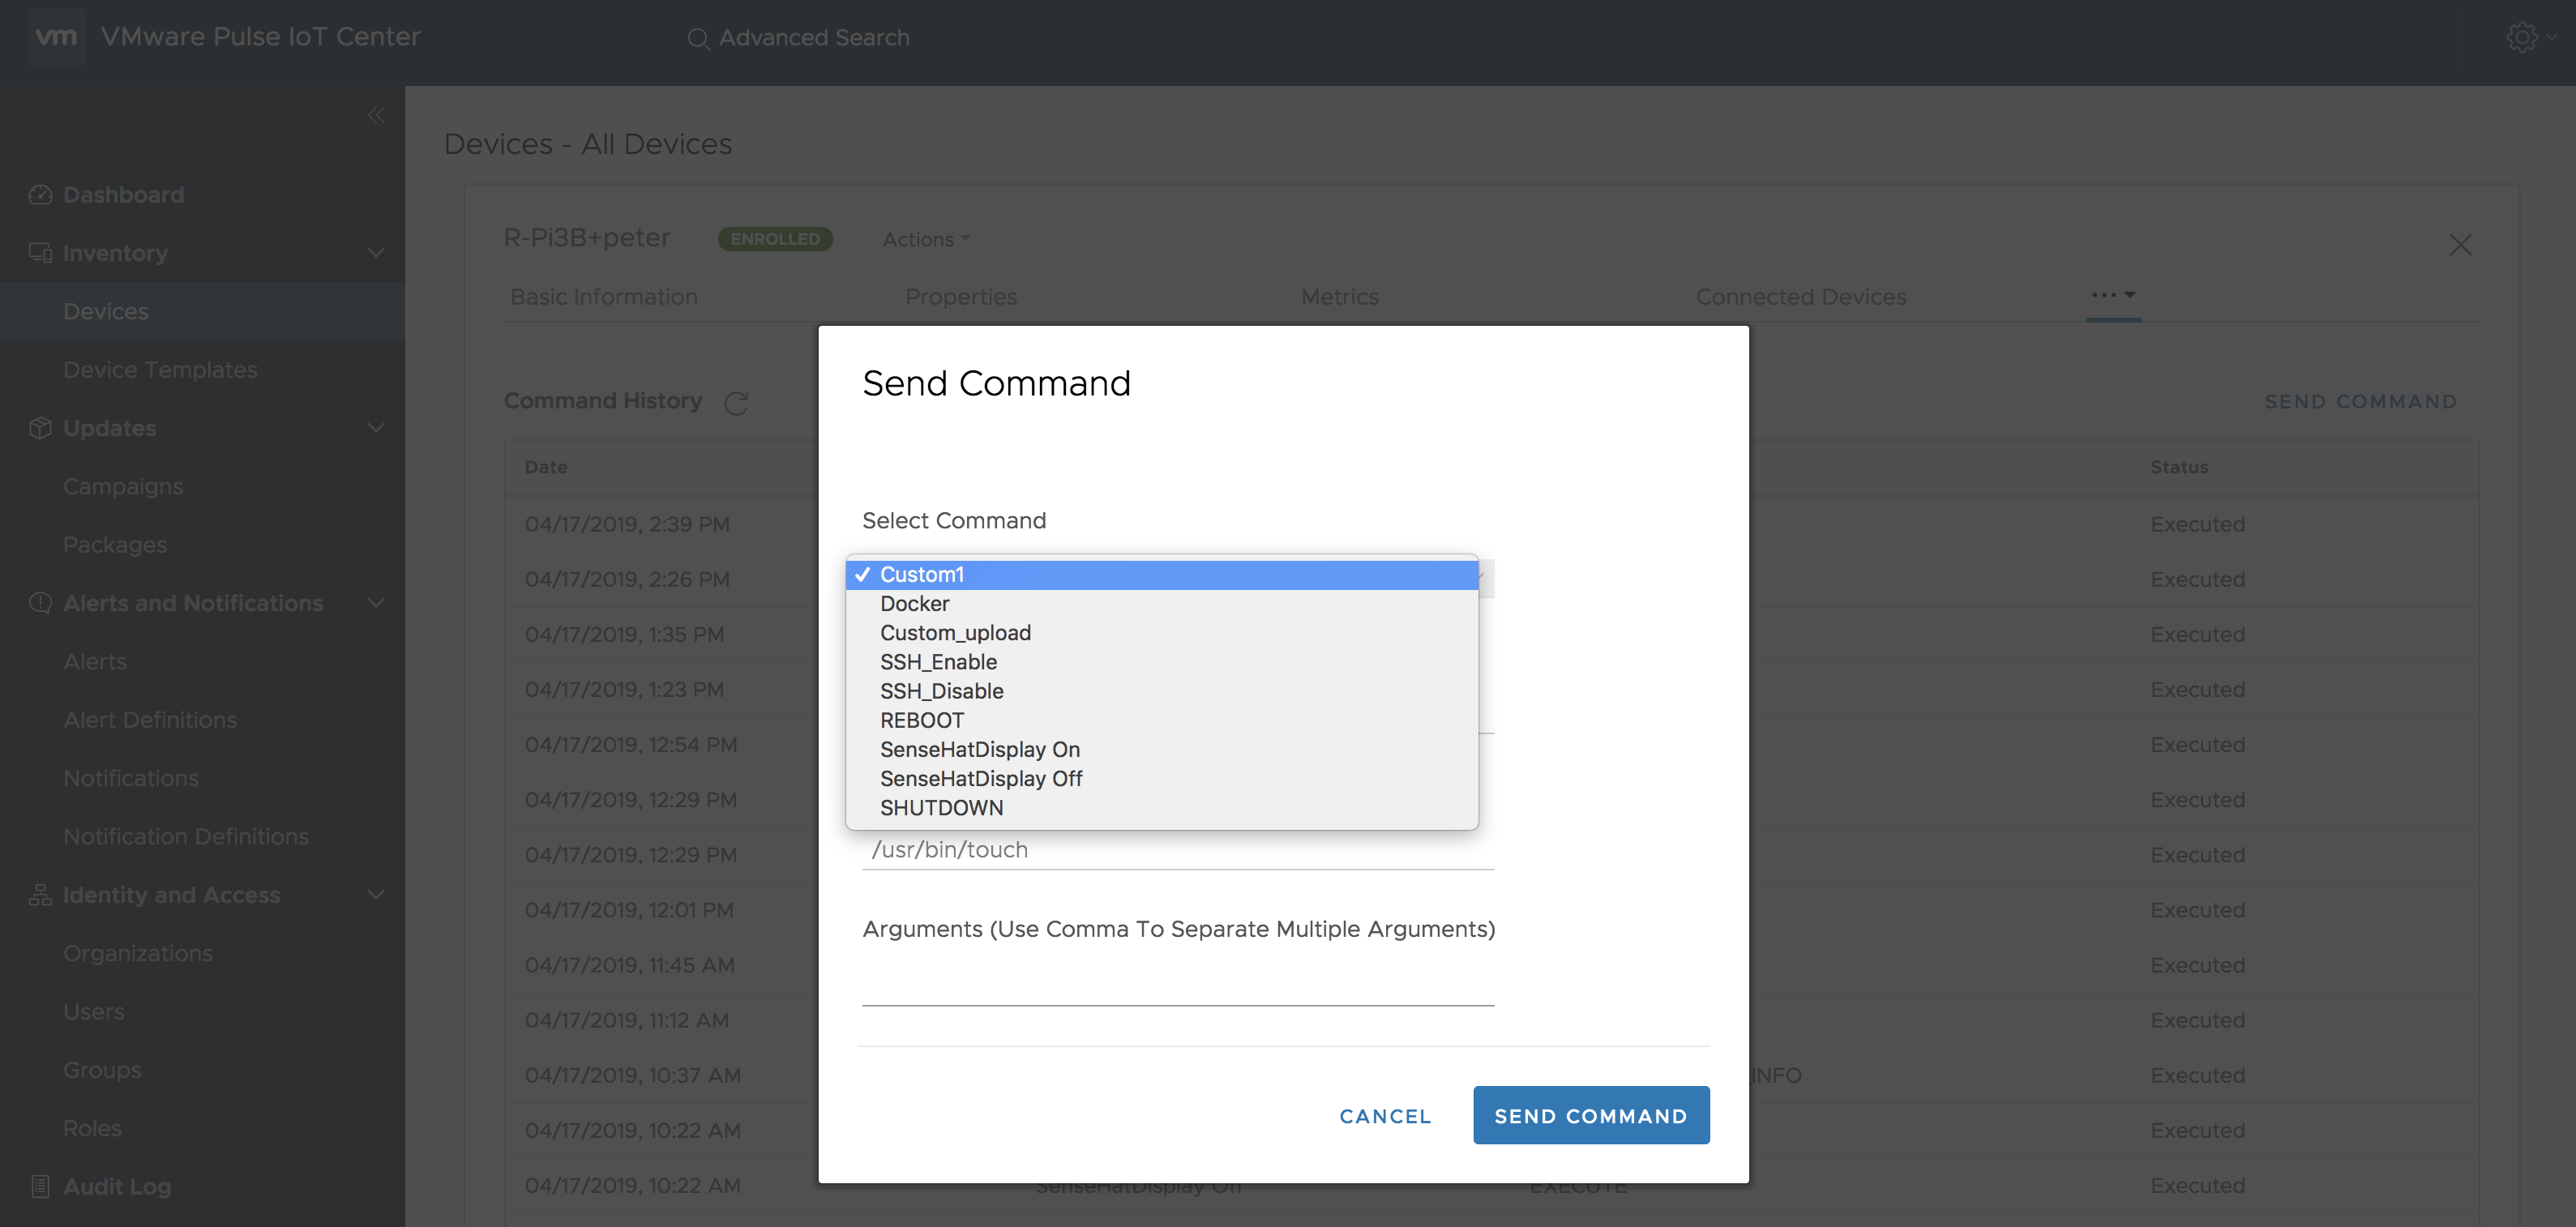This screenshot has height=1227, width=2576.
Task: Click CANCEL in the dialog
Action: click(x=1385, y=1116)
